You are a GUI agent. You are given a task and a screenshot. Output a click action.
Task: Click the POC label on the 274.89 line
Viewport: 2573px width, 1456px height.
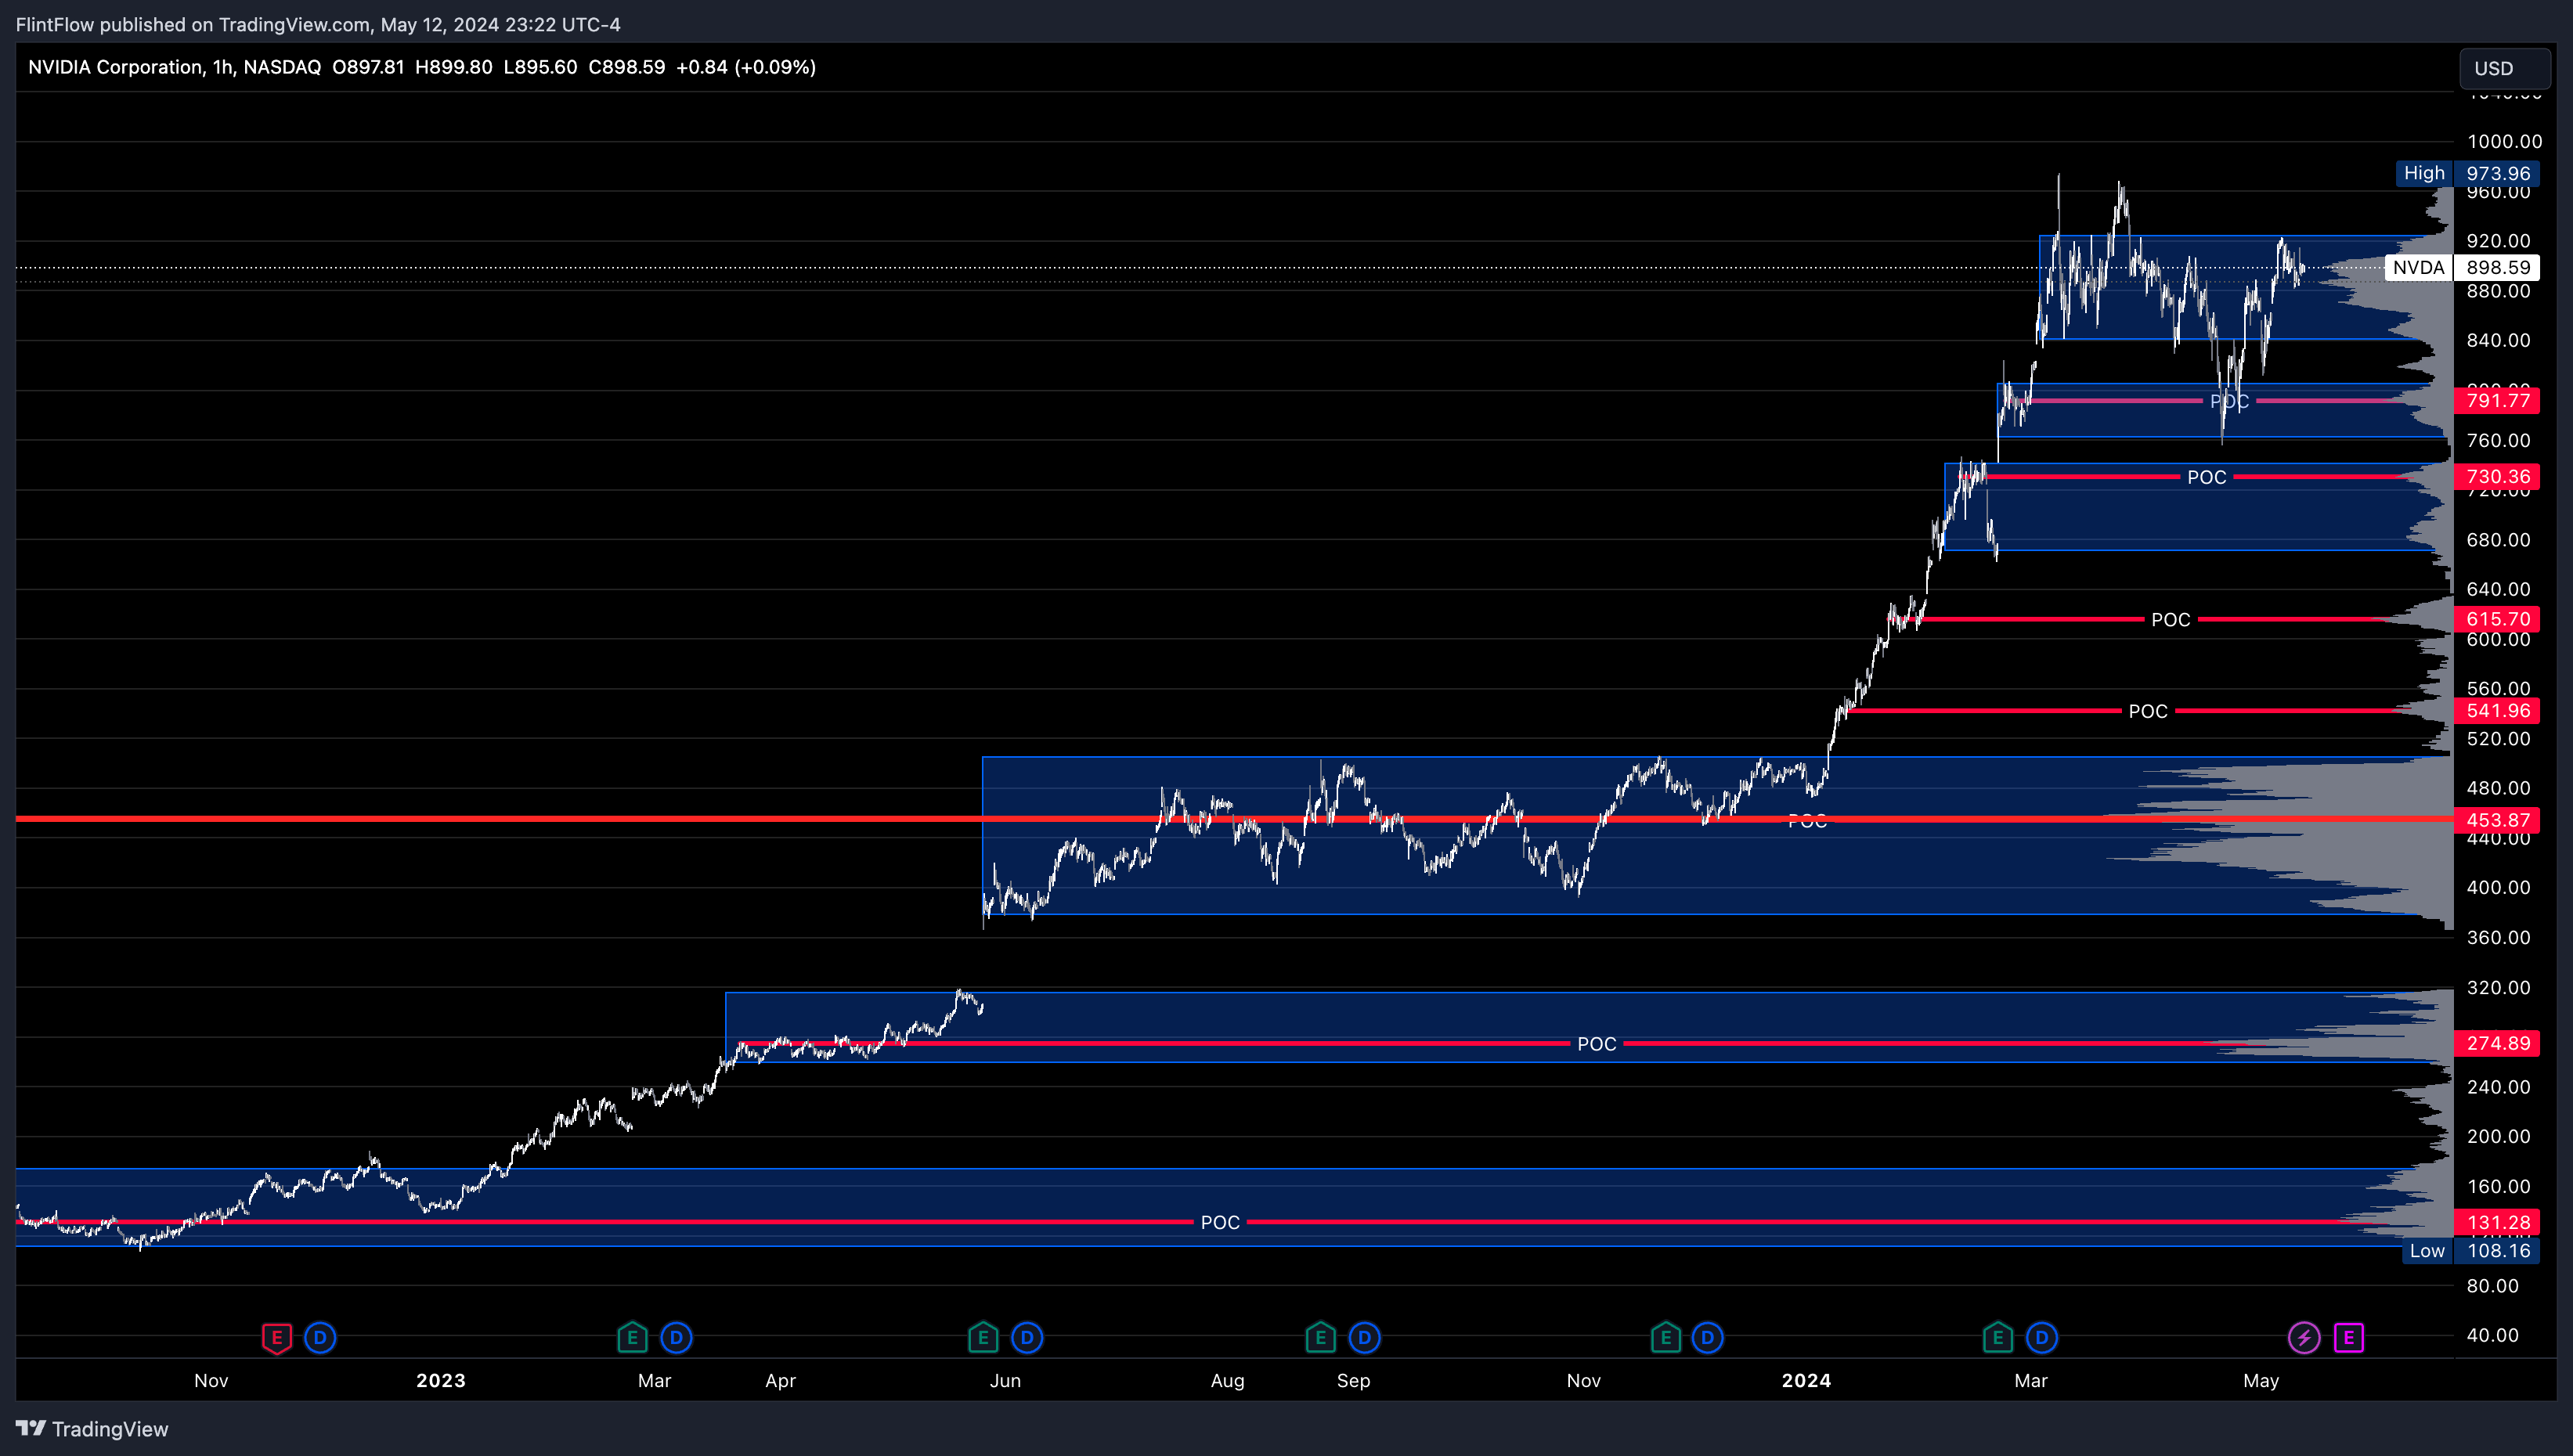point(1596,1043)
